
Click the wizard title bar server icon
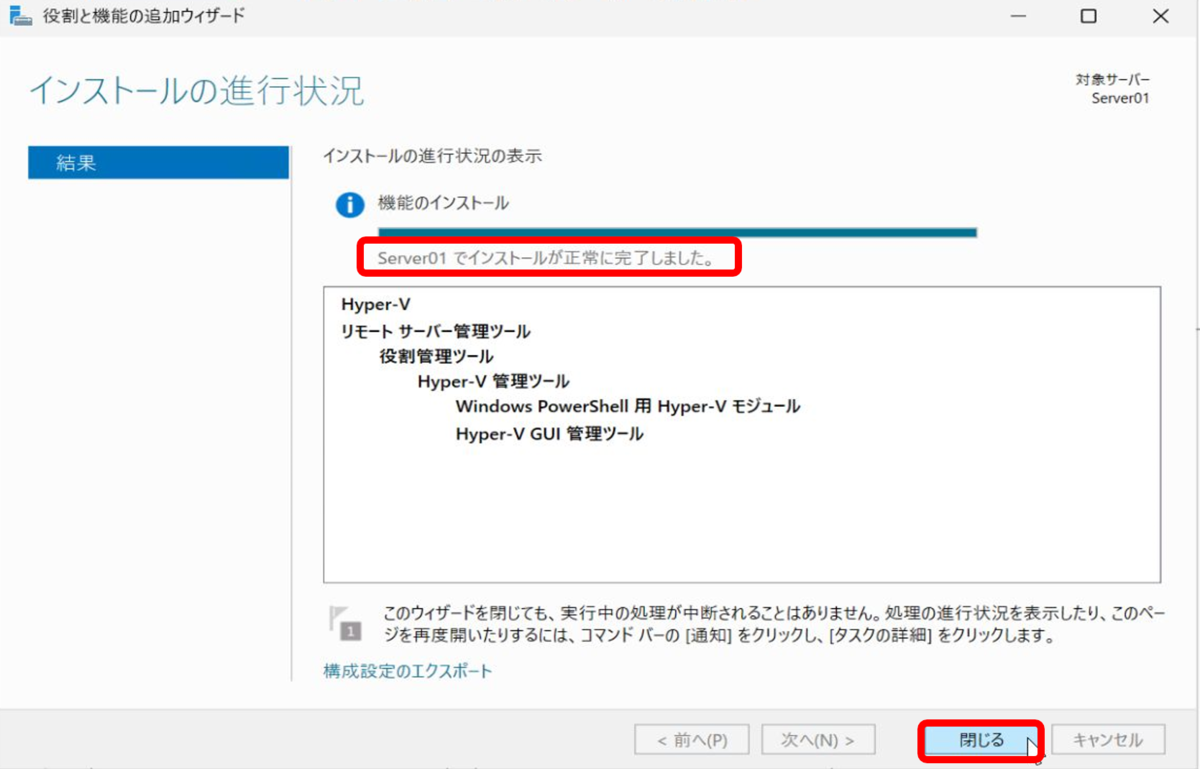coord(21,17)
